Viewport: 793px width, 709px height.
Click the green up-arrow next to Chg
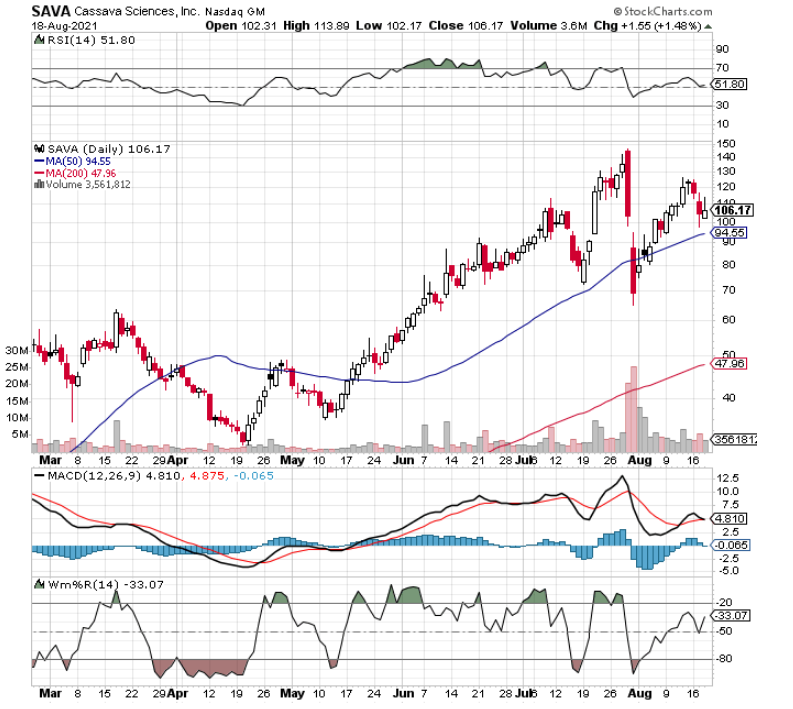tap(708, 26)
